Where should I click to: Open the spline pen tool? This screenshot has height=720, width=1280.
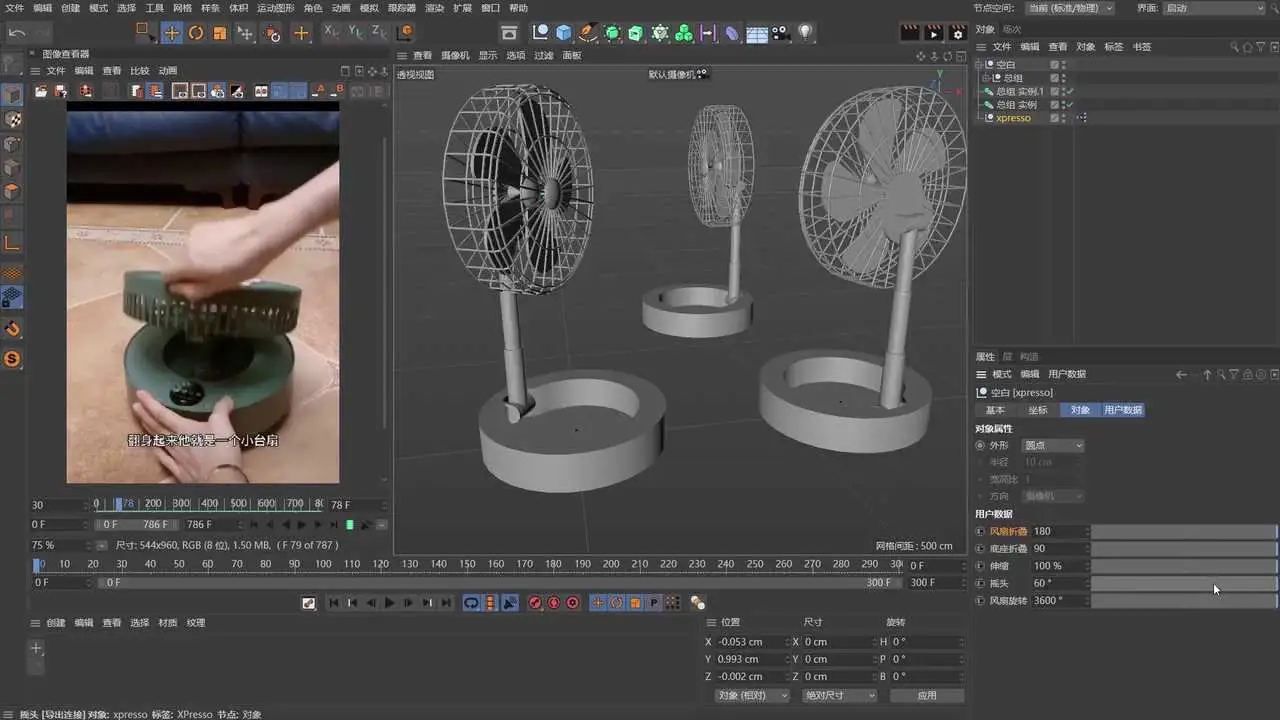[x=588, y=33]
